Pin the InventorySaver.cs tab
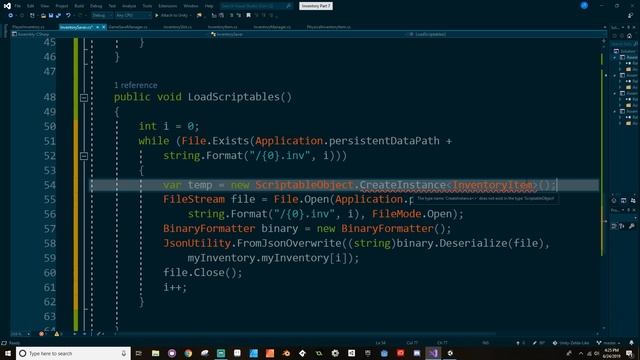The image size is (640, 360). click(x=98, y=27)
